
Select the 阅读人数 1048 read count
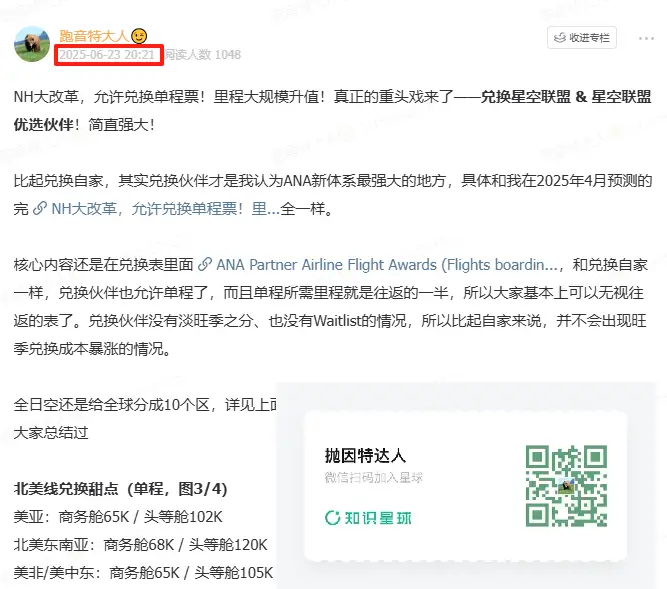(x=202, y=54)
